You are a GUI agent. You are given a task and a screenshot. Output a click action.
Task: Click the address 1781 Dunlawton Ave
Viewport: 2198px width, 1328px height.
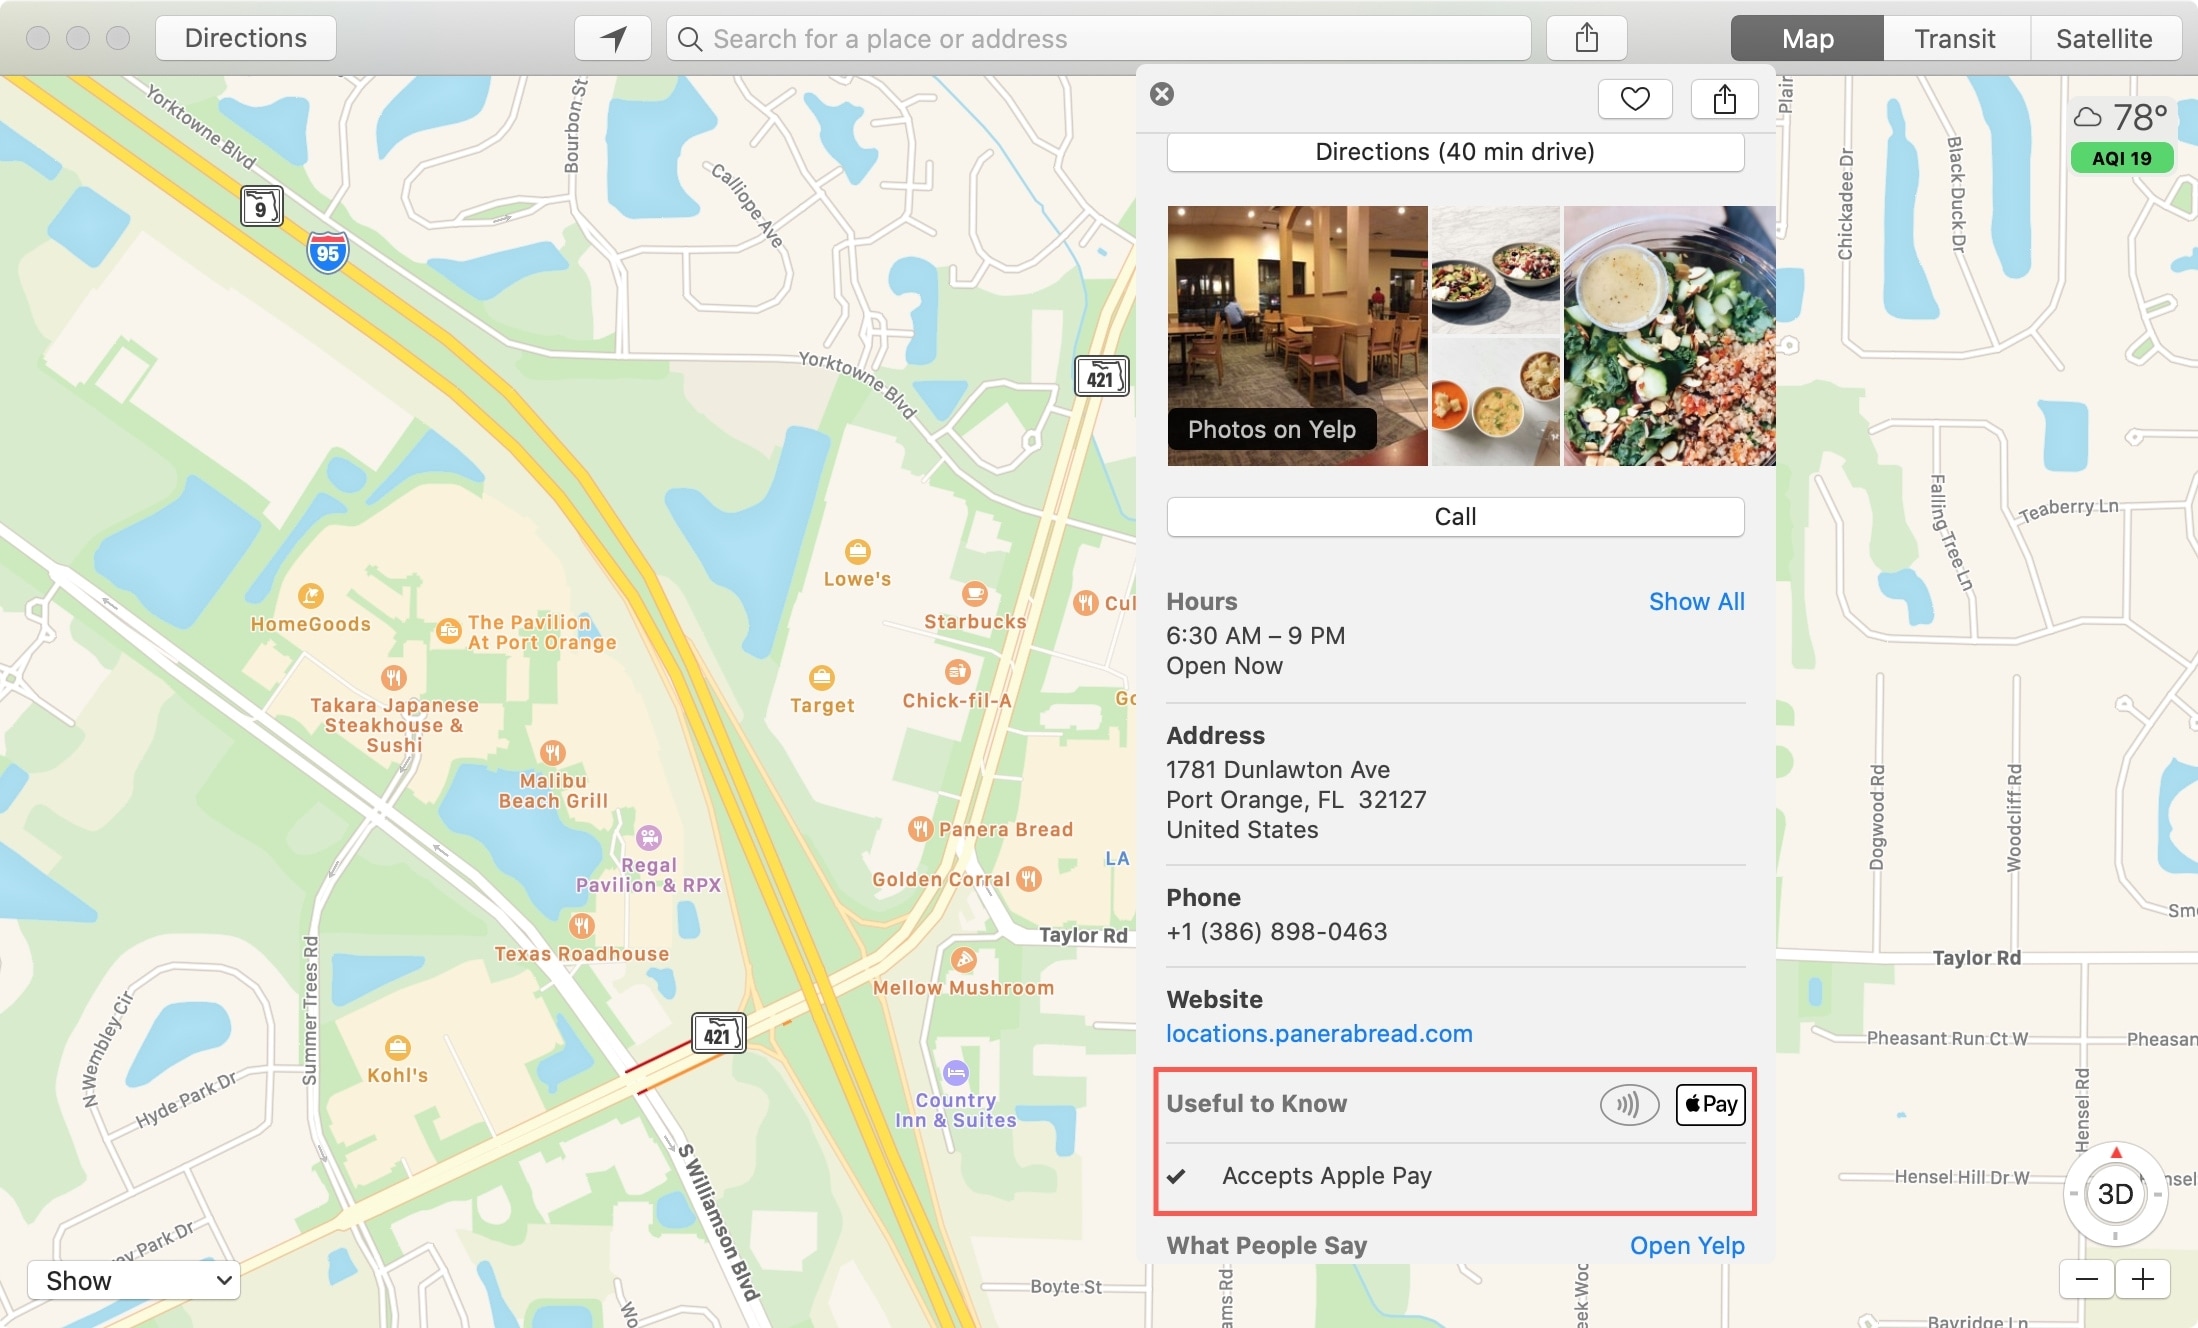click(1277, 770)
